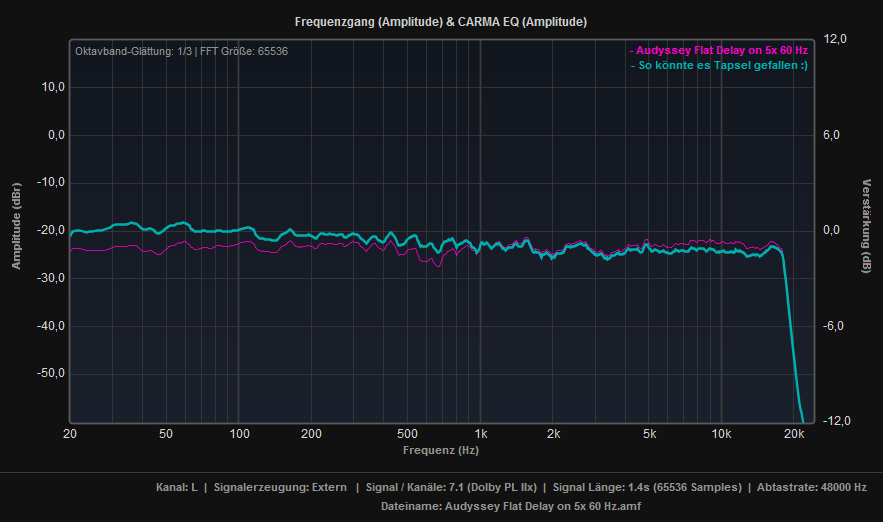The height and width of the screenshot is (522, 883).
Task: Click the 20k frequency tick label
Action: pos(793,435)
